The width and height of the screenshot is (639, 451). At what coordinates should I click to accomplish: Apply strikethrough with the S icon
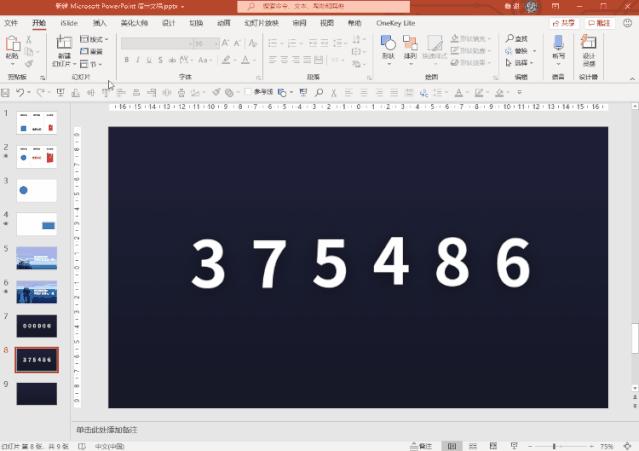tap(161, 60)
